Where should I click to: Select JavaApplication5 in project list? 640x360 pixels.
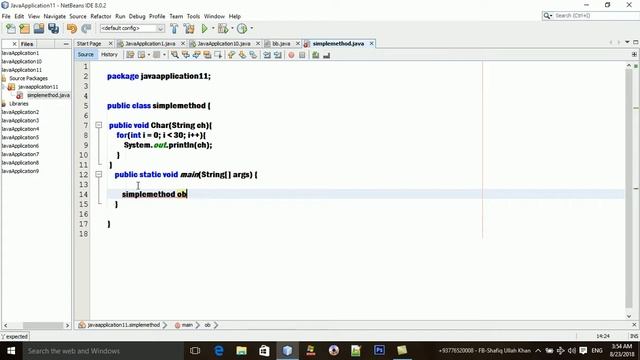click(20, 137)
